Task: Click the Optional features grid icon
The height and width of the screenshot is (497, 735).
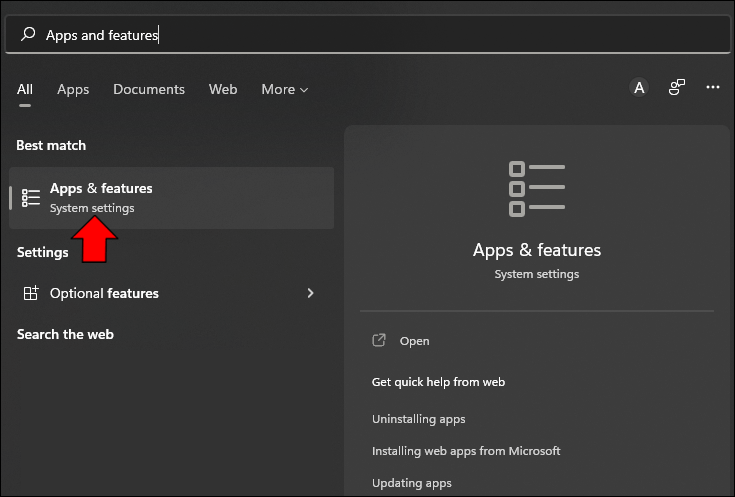Action: point(31,293)
